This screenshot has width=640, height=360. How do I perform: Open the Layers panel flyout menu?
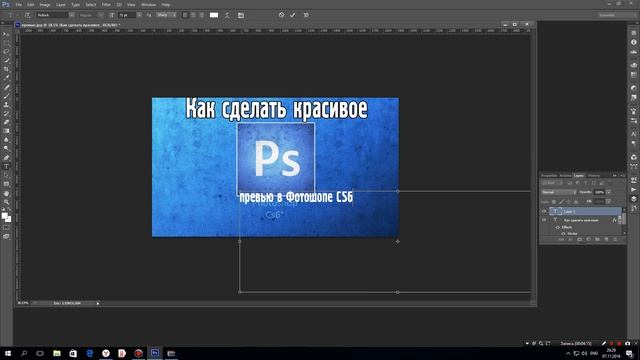pyautogui.click(x=622, y=176)
